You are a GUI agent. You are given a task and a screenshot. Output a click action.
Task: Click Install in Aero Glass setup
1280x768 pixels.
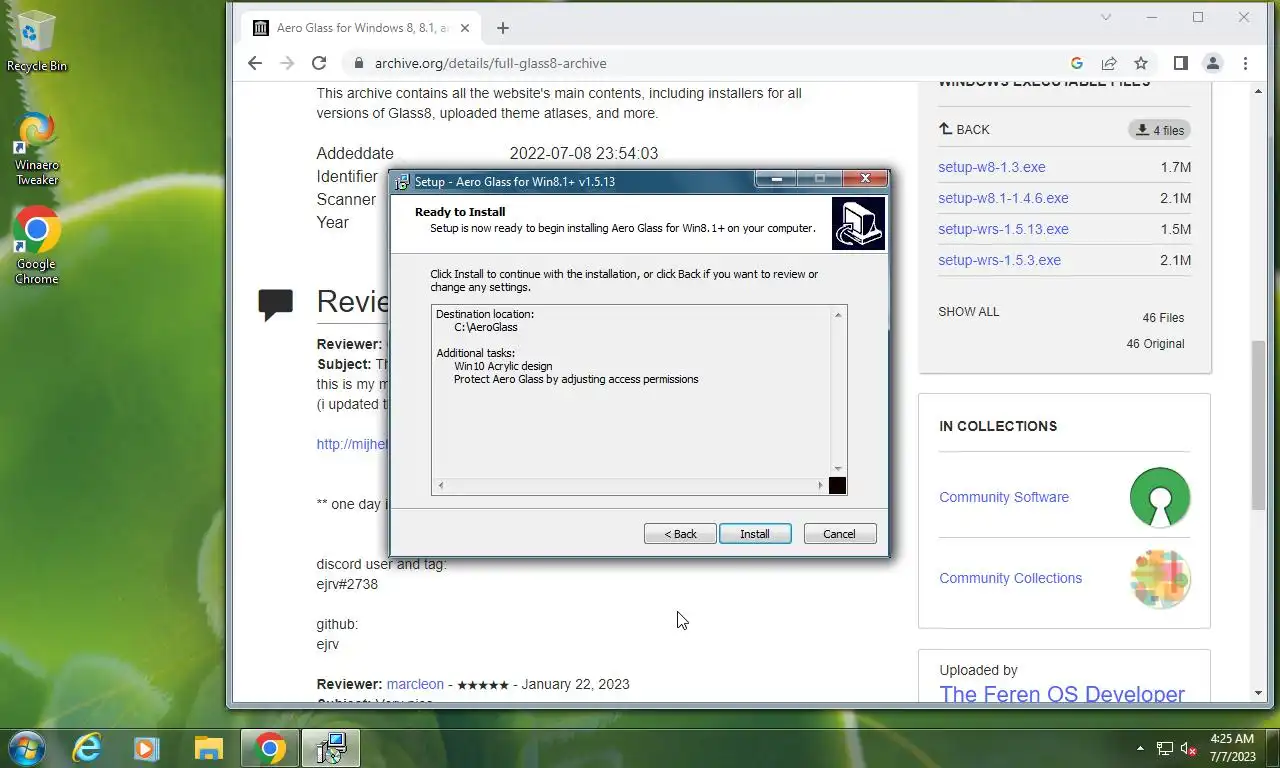pyautogui.click(x=755, y=534)
